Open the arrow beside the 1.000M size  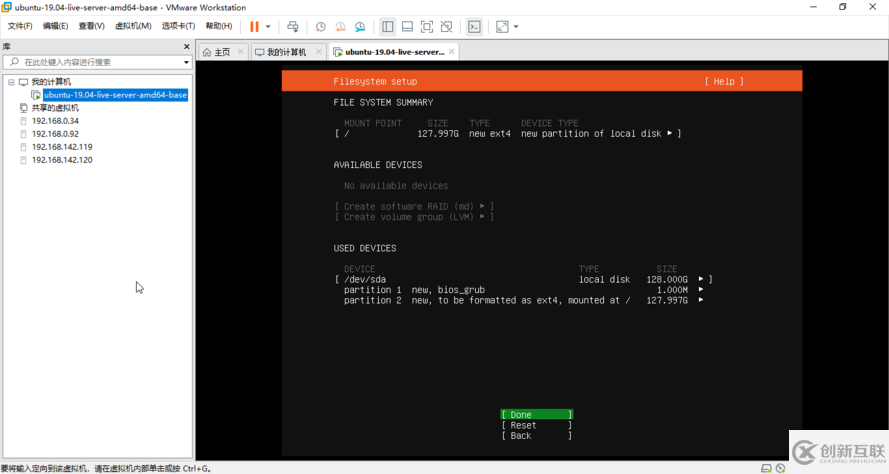pos(701,290)
